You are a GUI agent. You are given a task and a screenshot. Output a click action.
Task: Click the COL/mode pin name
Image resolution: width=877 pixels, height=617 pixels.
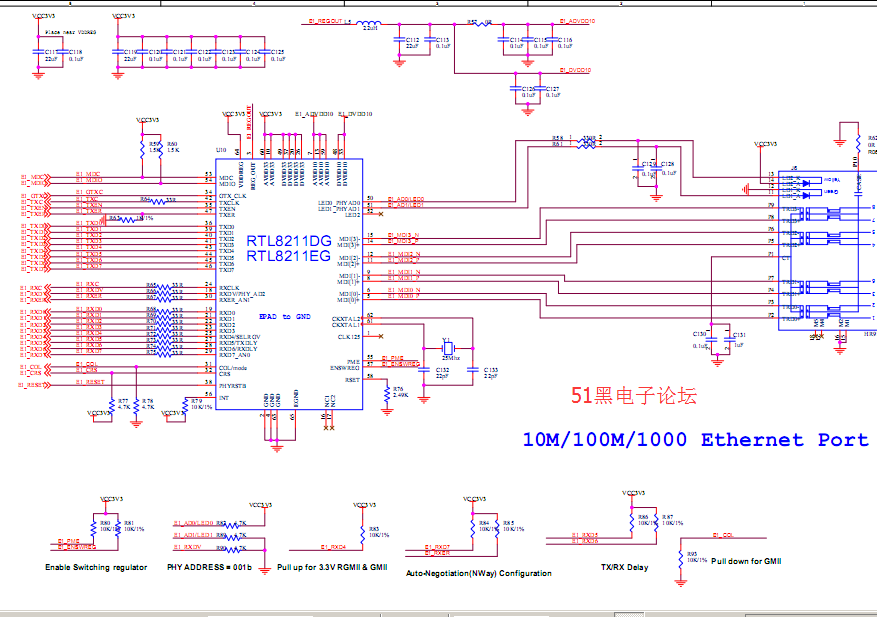point(233,368)
